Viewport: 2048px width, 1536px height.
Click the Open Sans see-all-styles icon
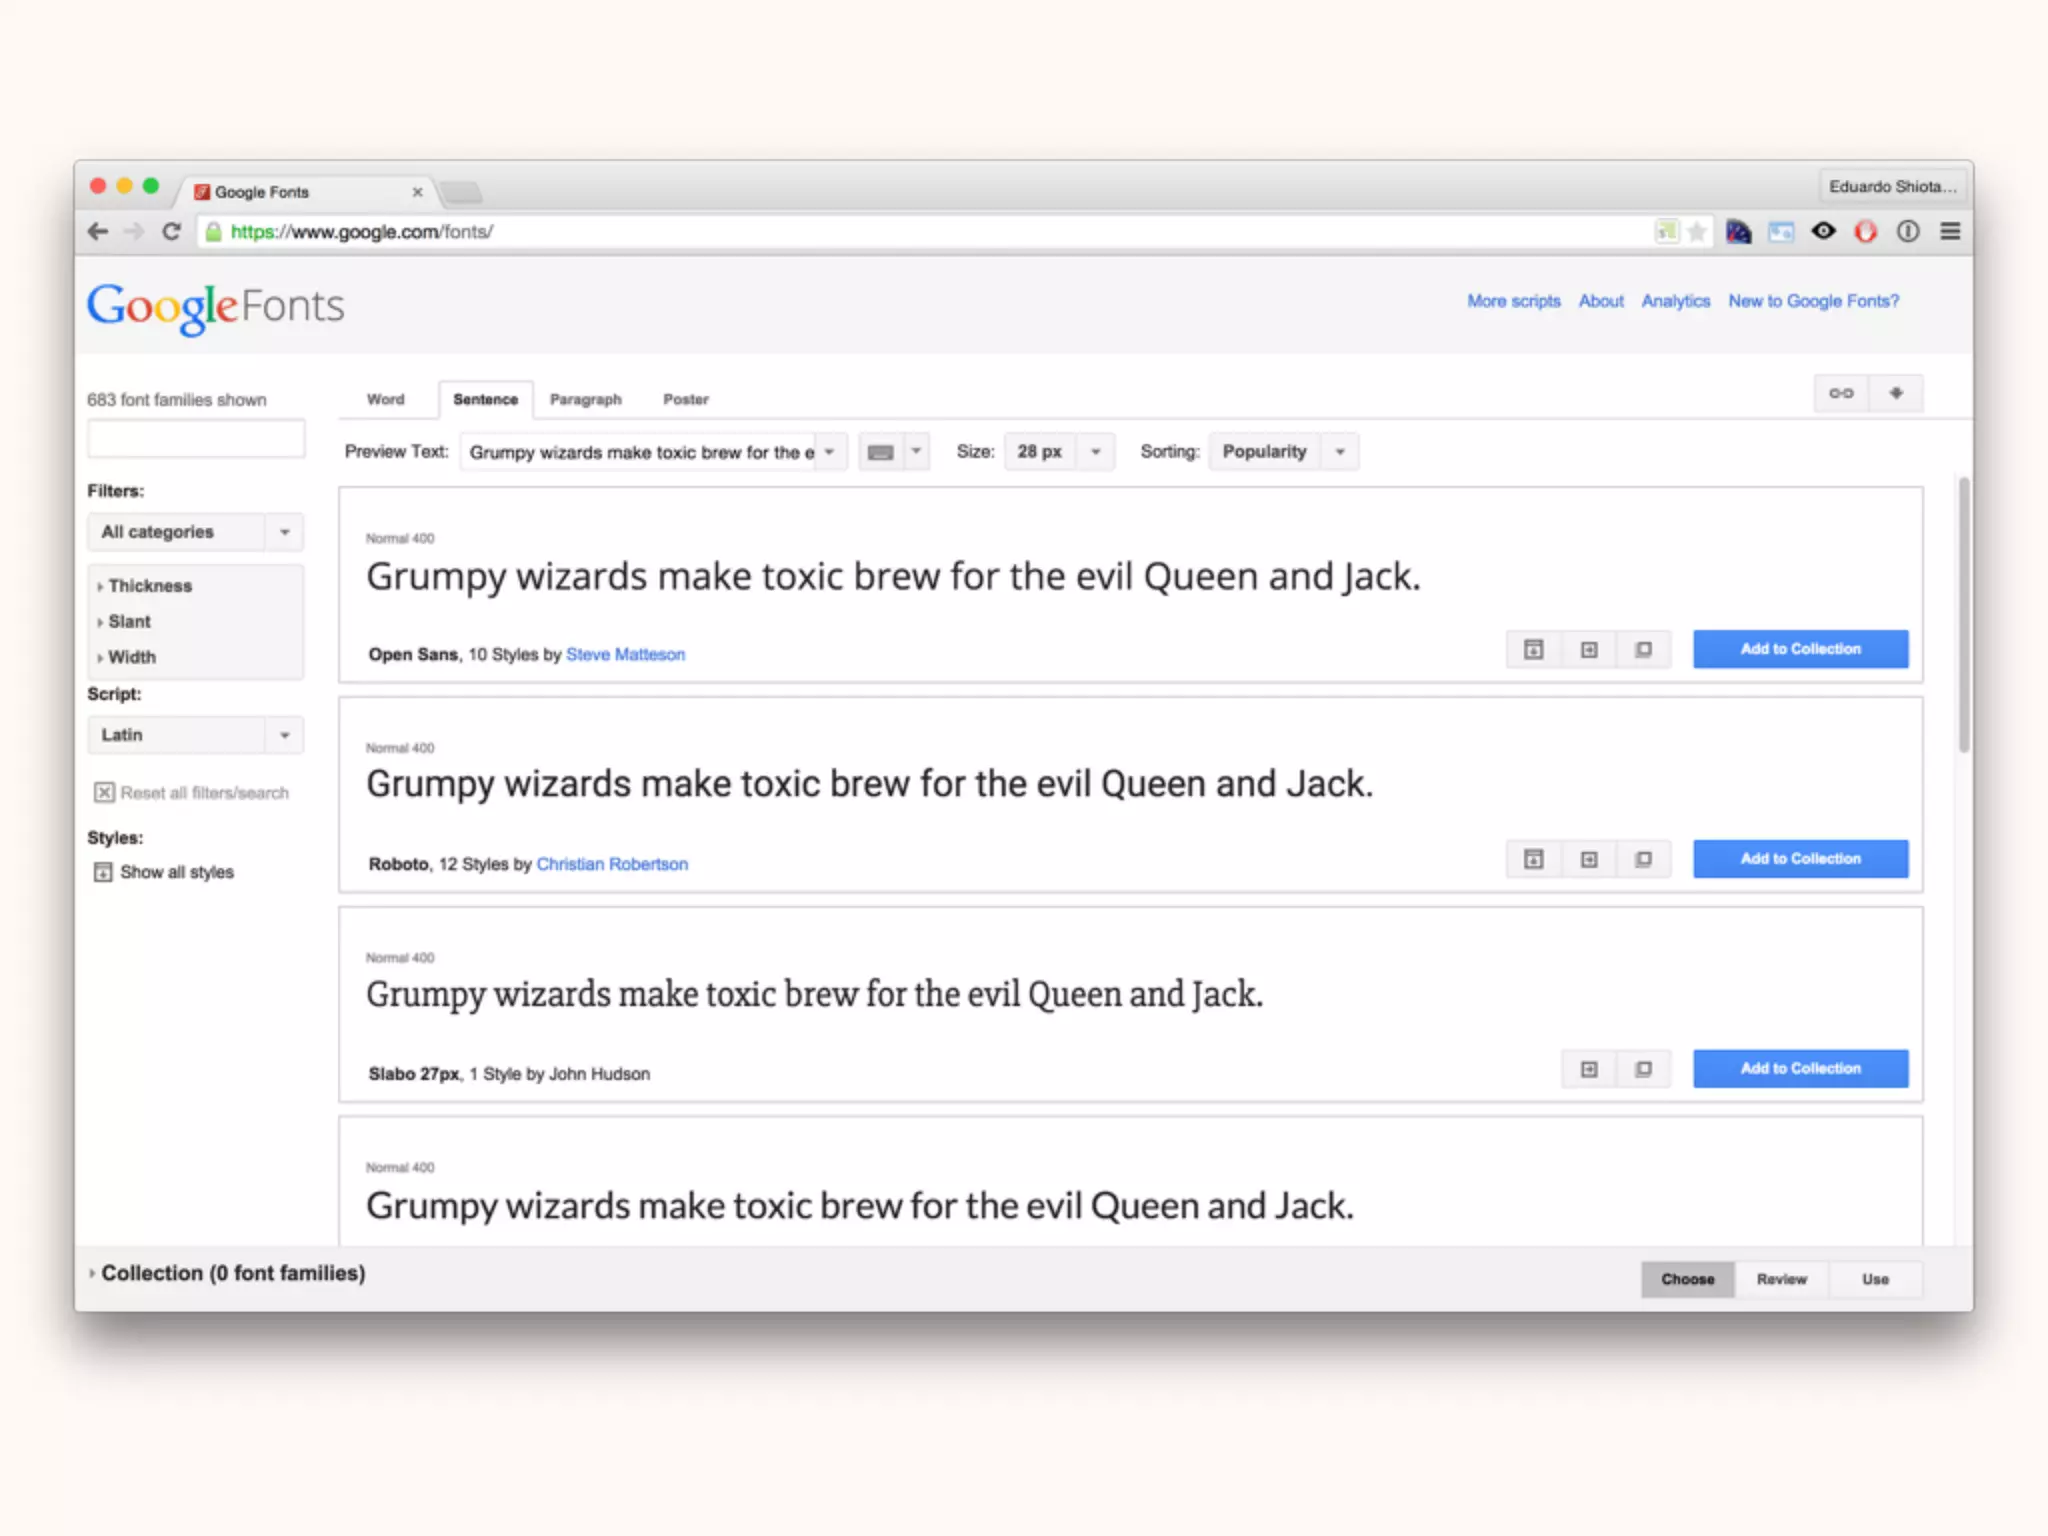(x=1533, y=650)
